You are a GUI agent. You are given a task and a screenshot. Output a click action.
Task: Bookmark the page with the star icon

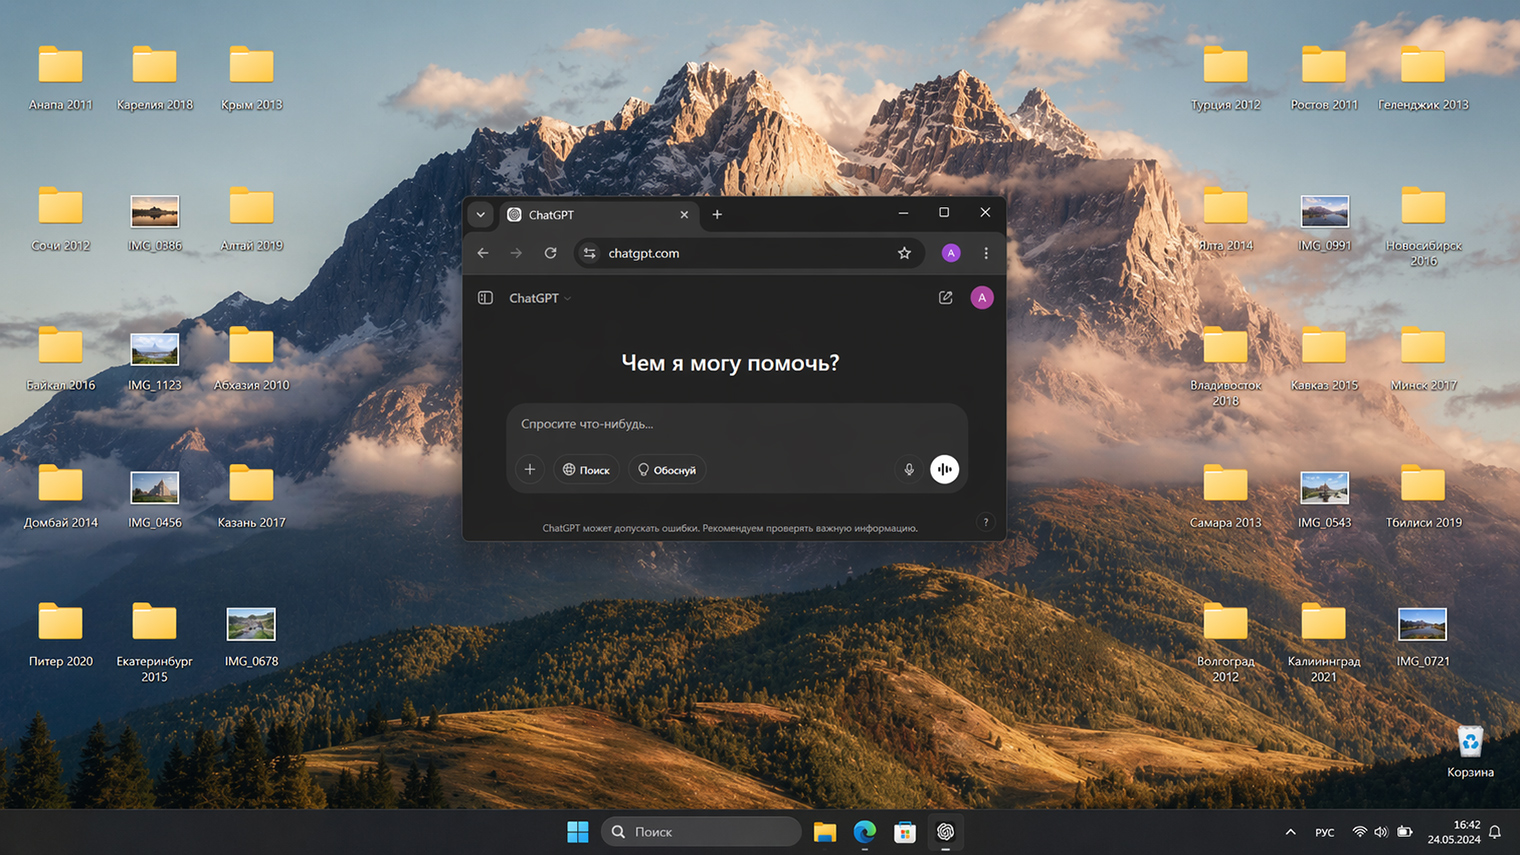[x=904, y=253]
